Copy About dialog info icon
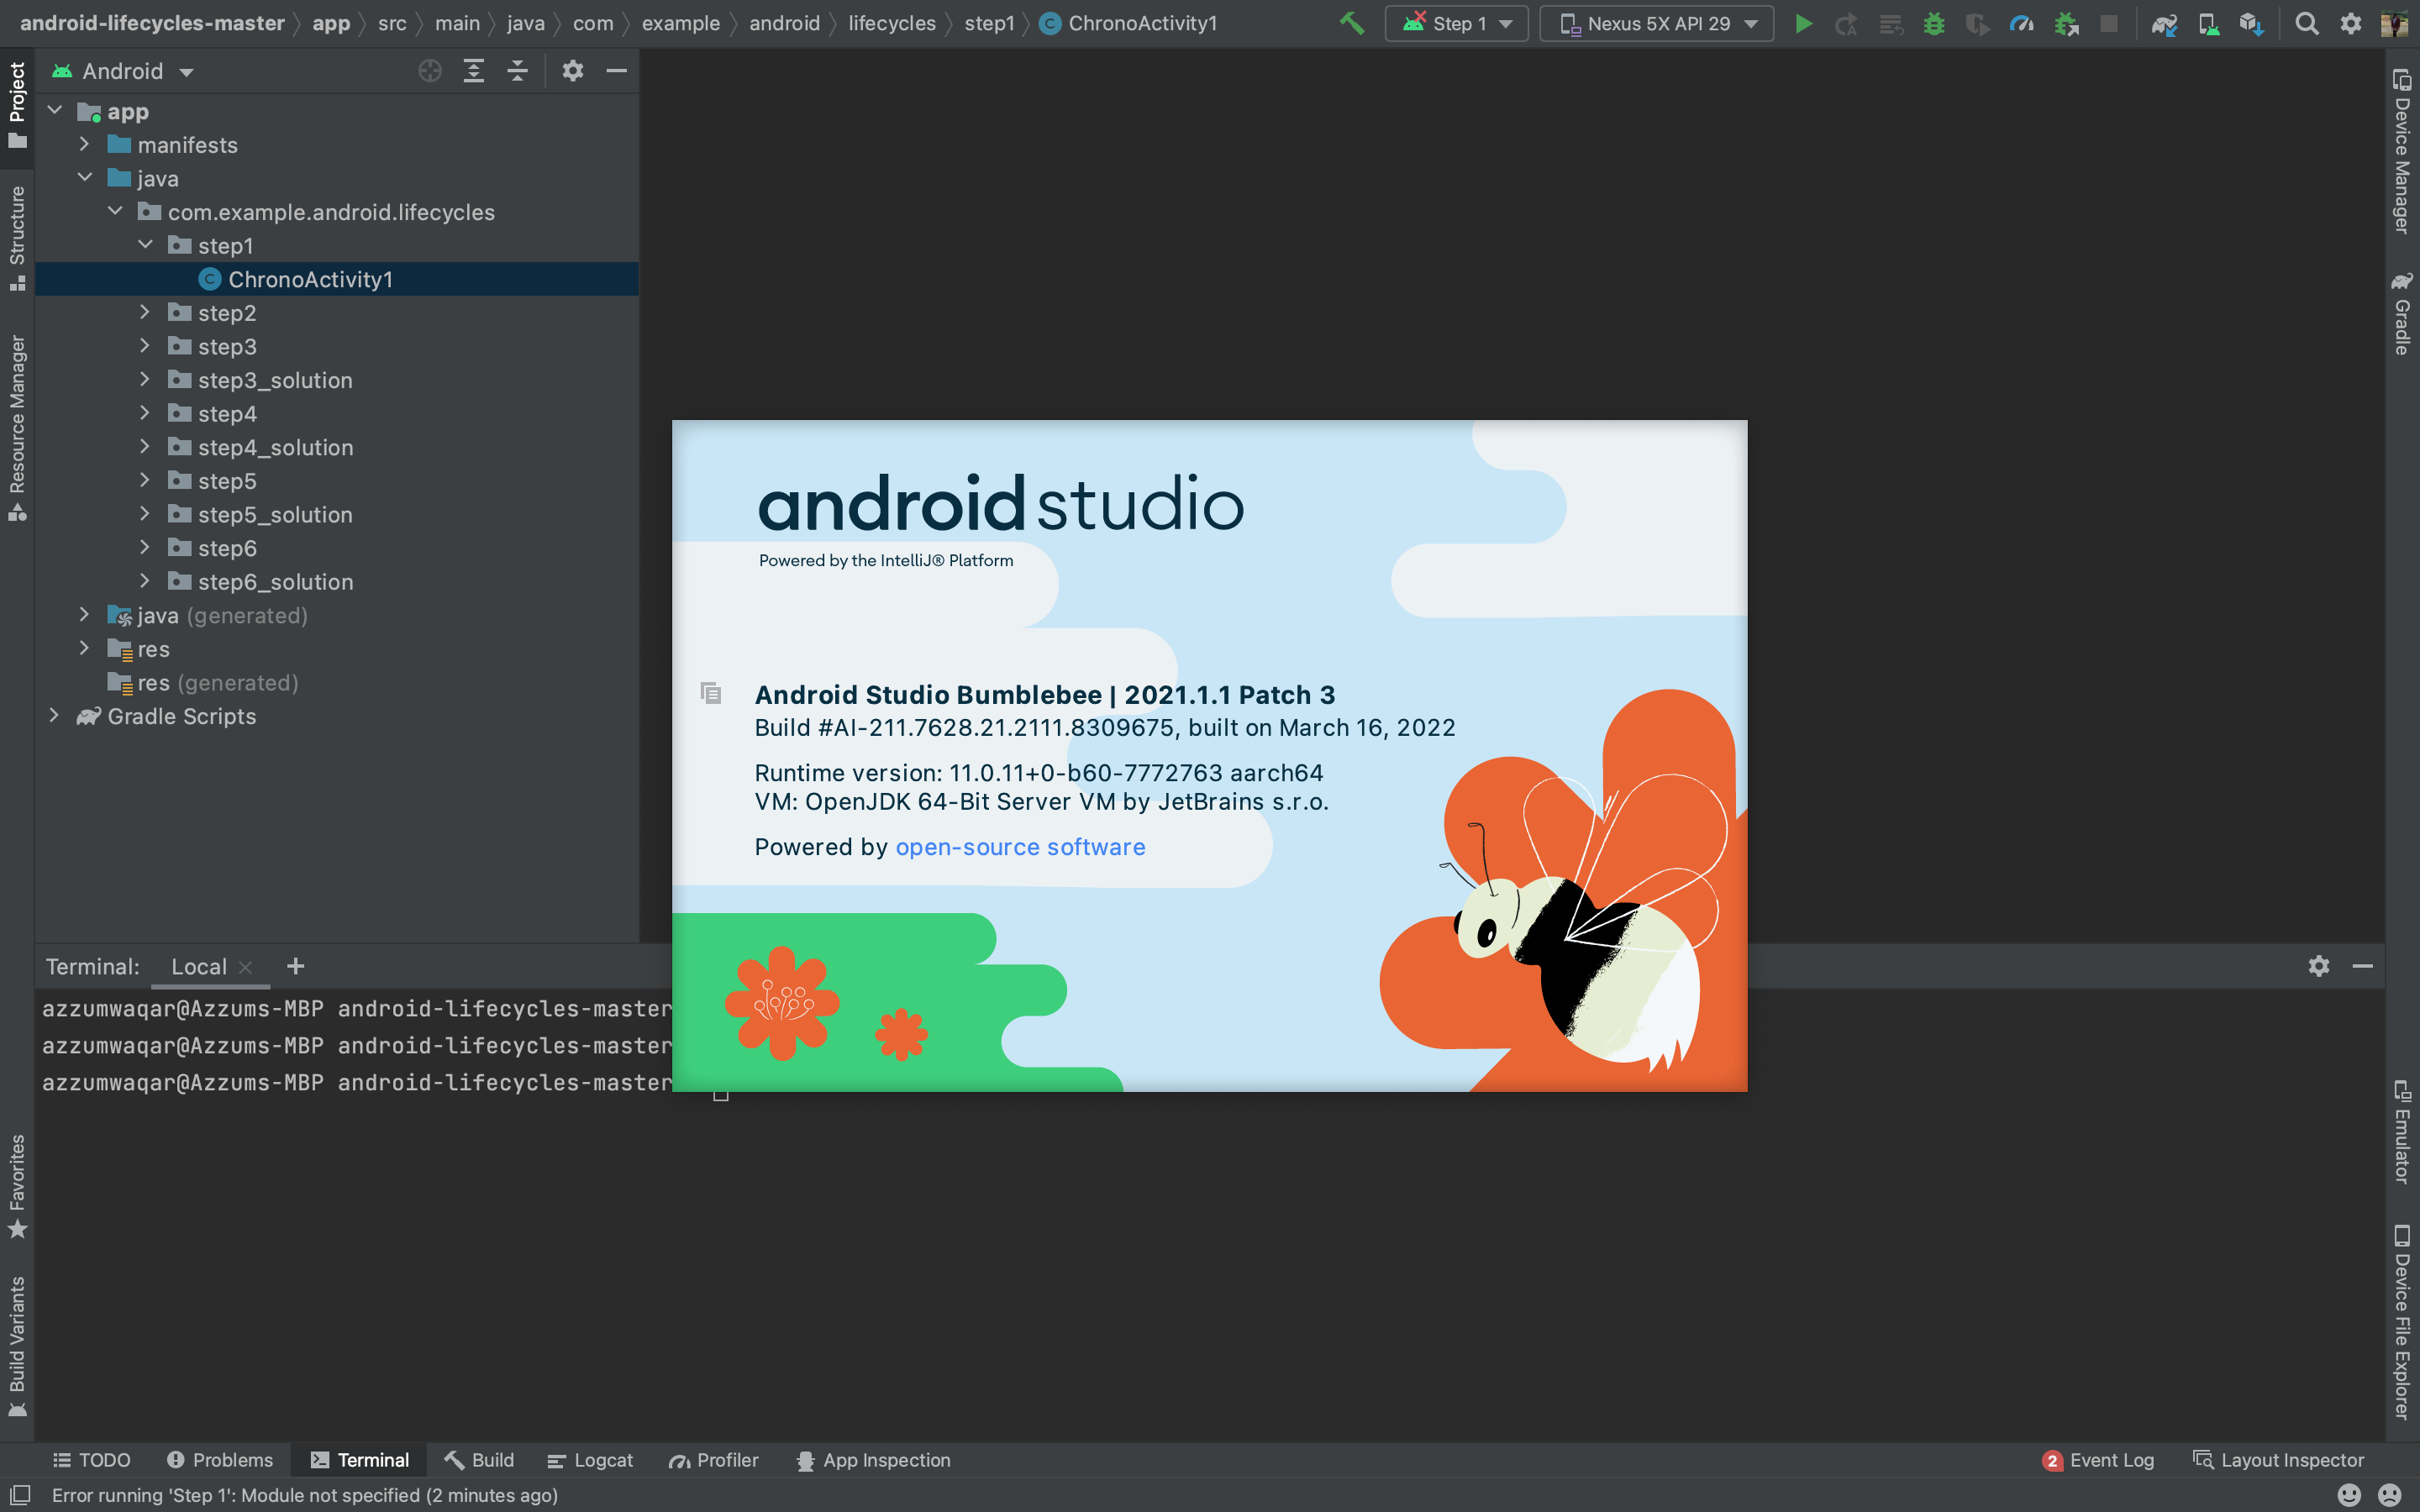 pos(710,693)
